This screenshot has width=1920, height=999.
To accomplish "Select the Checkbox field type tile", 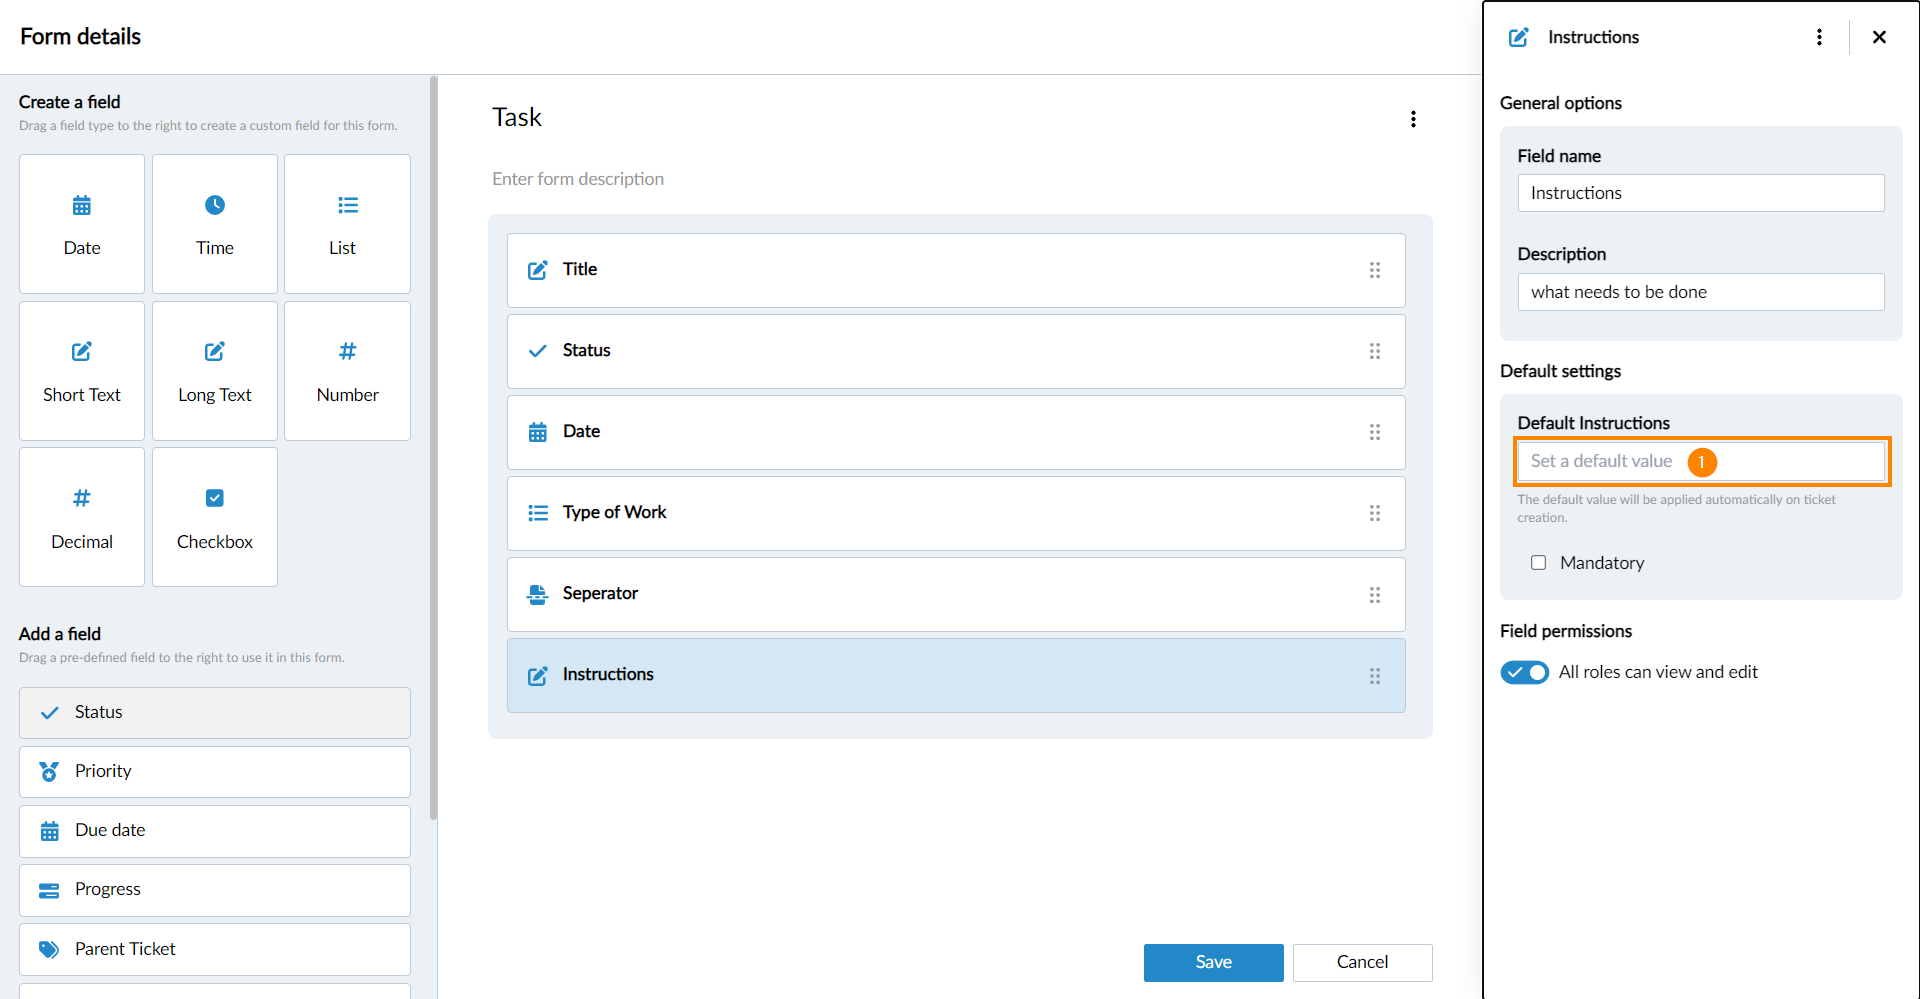I will (x=214, y=516).
